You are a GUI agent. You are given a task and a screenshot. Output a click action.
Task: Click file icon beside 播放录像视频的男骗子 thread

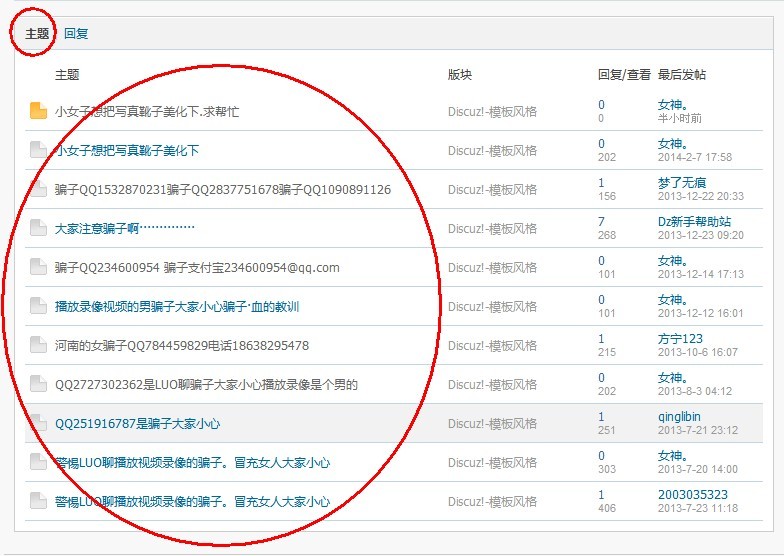click(x=38, y=306)
